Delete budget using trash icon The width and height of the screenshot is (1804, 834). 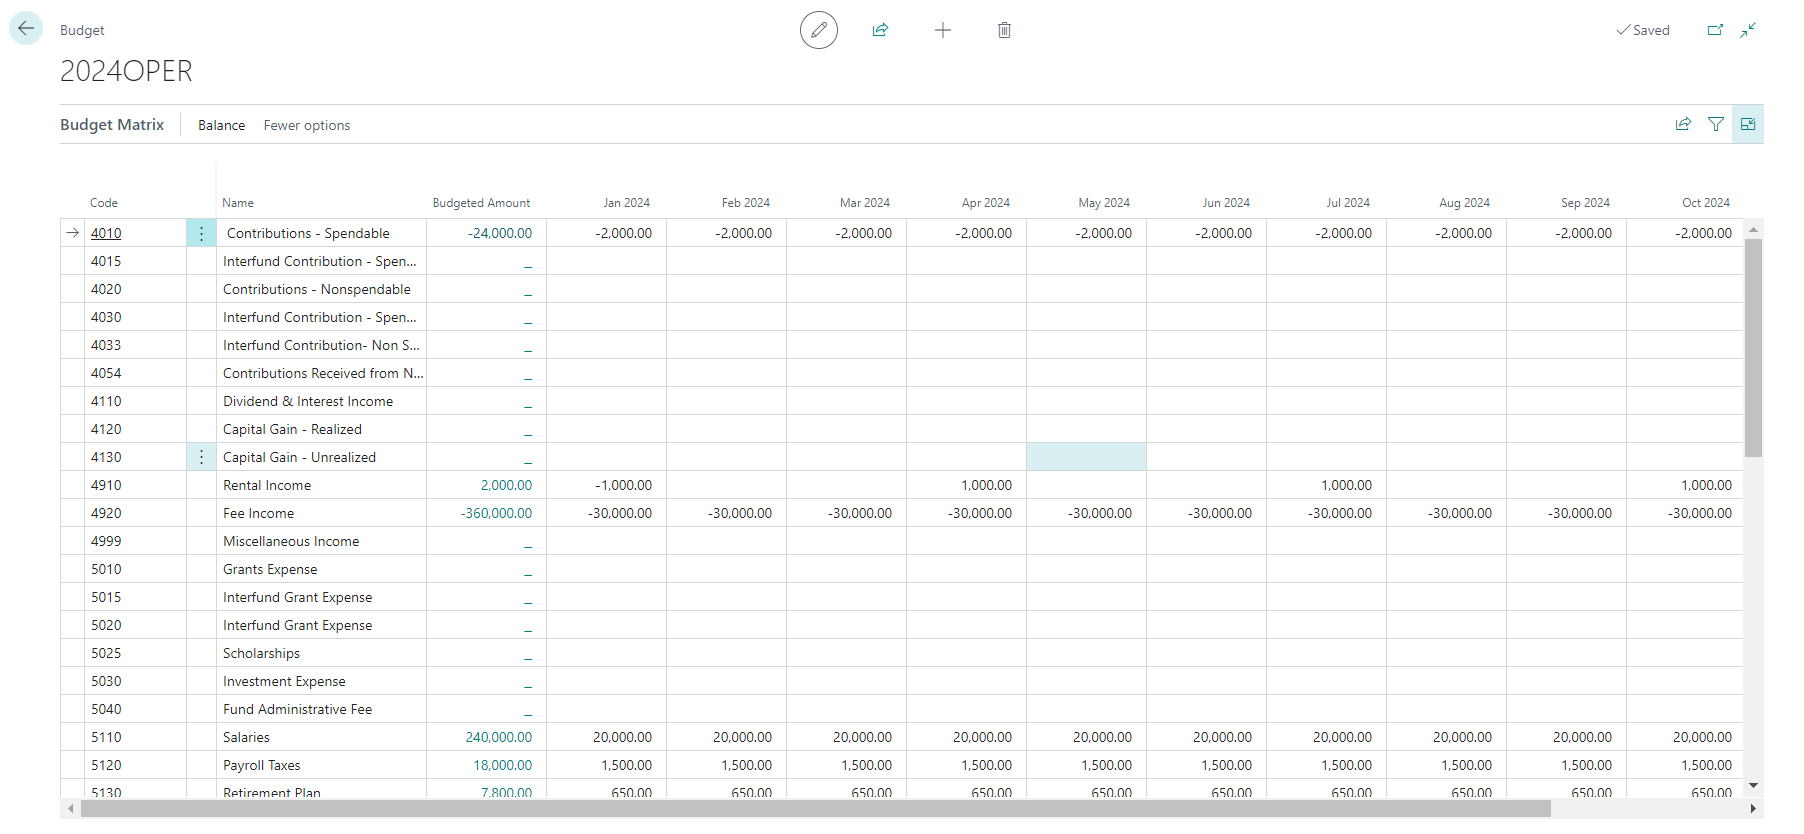[x=1004, y=30]
